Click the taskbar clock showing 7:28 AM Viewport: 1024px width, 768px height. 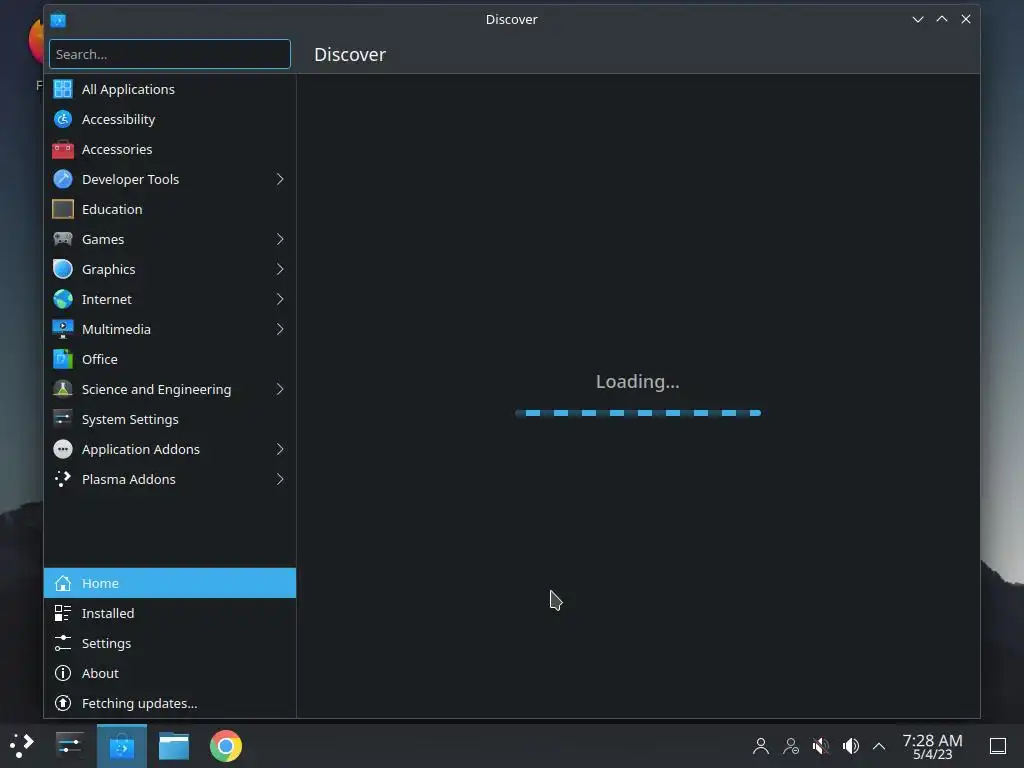tap(932, 746)
